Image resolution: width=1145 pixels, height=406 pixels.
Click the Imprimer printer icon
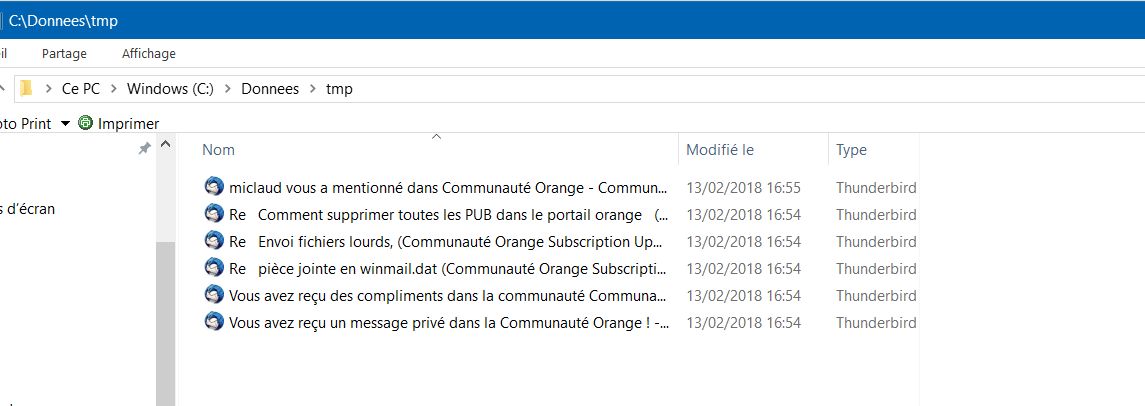pos(85,123)
